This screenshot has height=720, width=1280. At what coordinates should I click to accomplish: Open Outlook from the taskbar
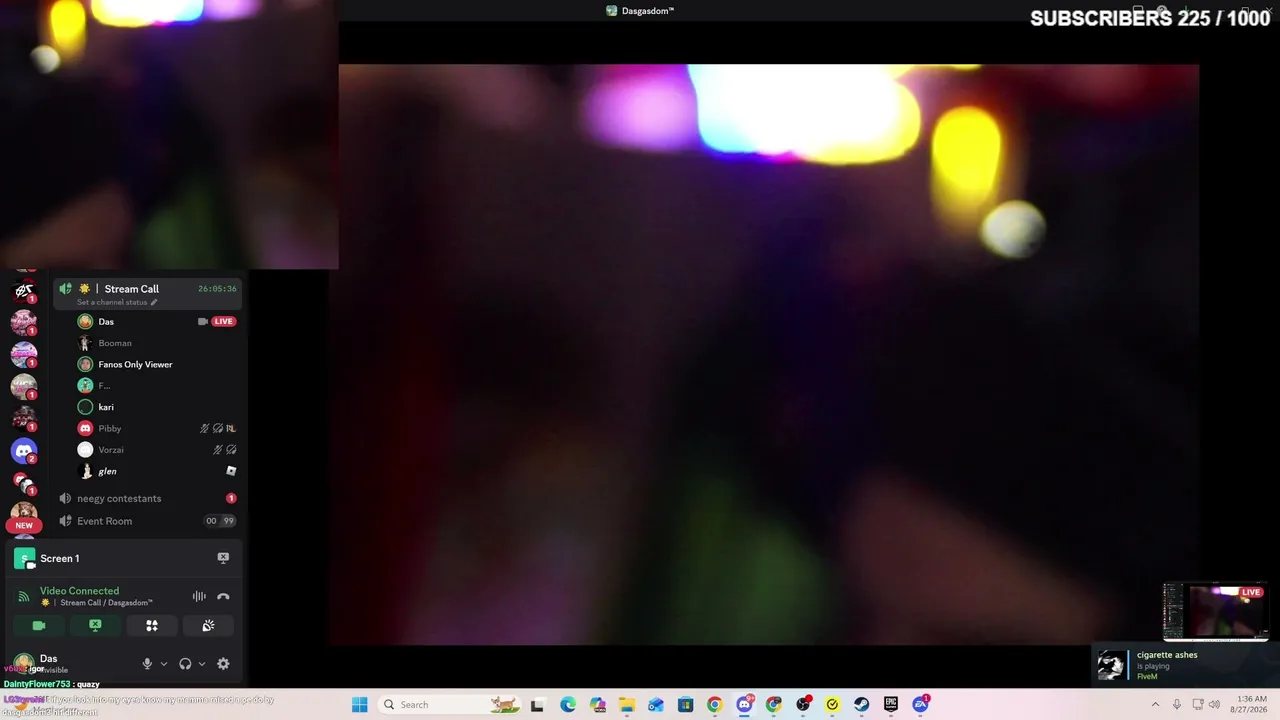pyautogui.click(x=656, y=704)
